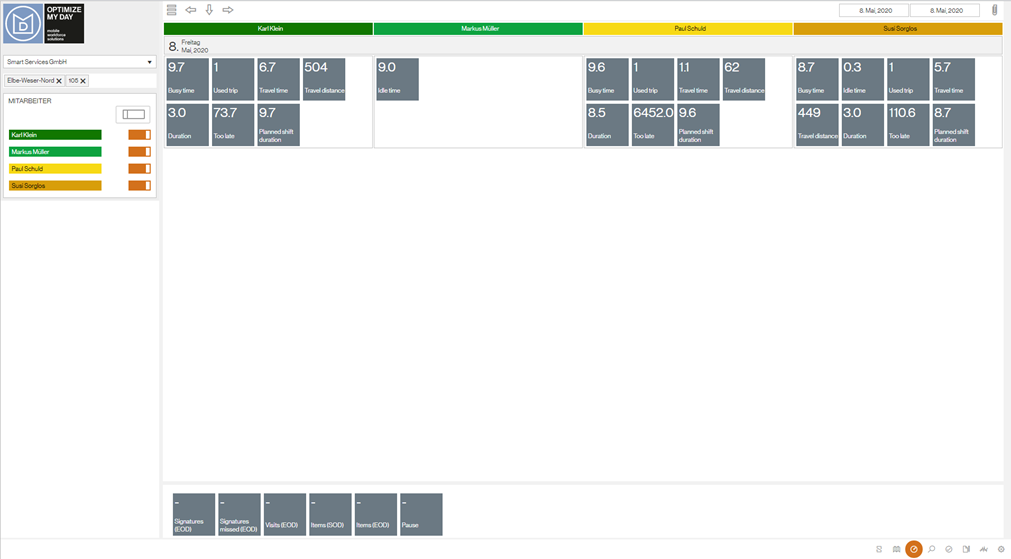Click the down arrow icon in toolbar
The height and width of the screenshot is (559, 1011).
click(209, 10)
